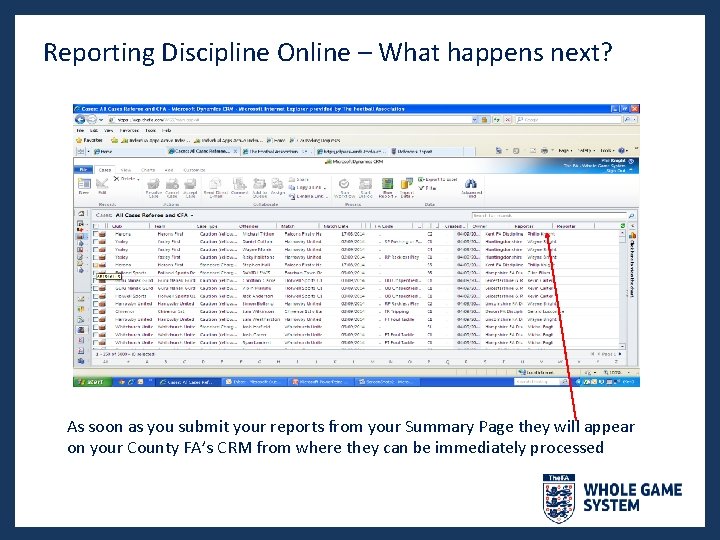Open the Copy a Link dropdown arrow
Viewport: 720px width, 540px height.
325,188
